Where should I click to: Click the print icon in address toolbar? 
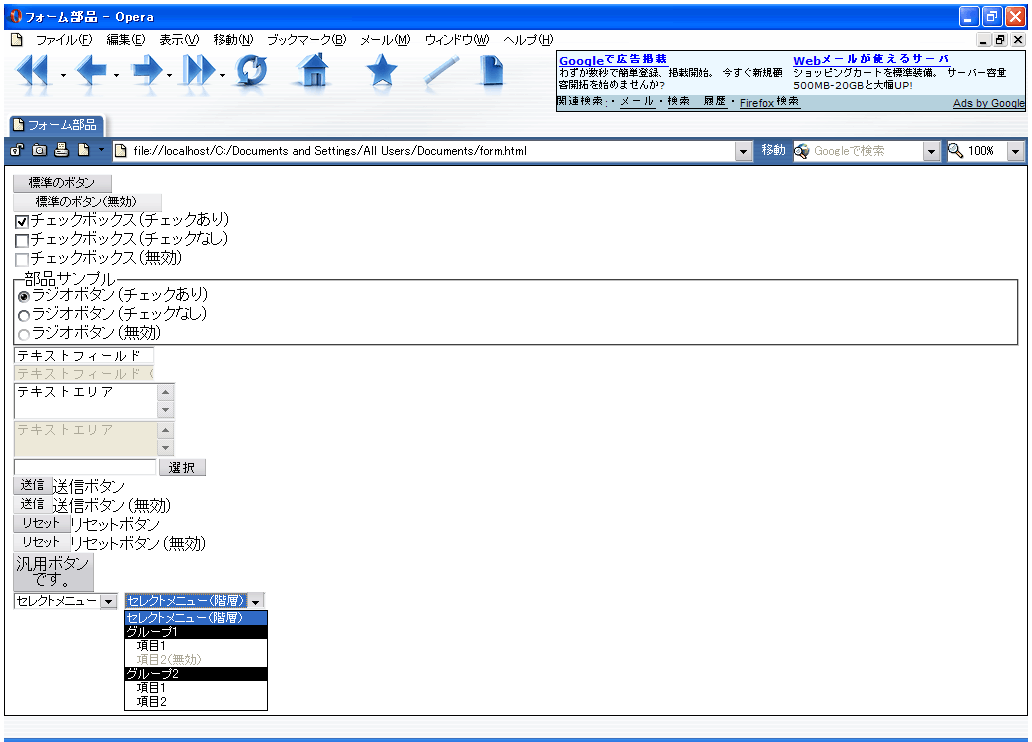[x=61, y=150]
